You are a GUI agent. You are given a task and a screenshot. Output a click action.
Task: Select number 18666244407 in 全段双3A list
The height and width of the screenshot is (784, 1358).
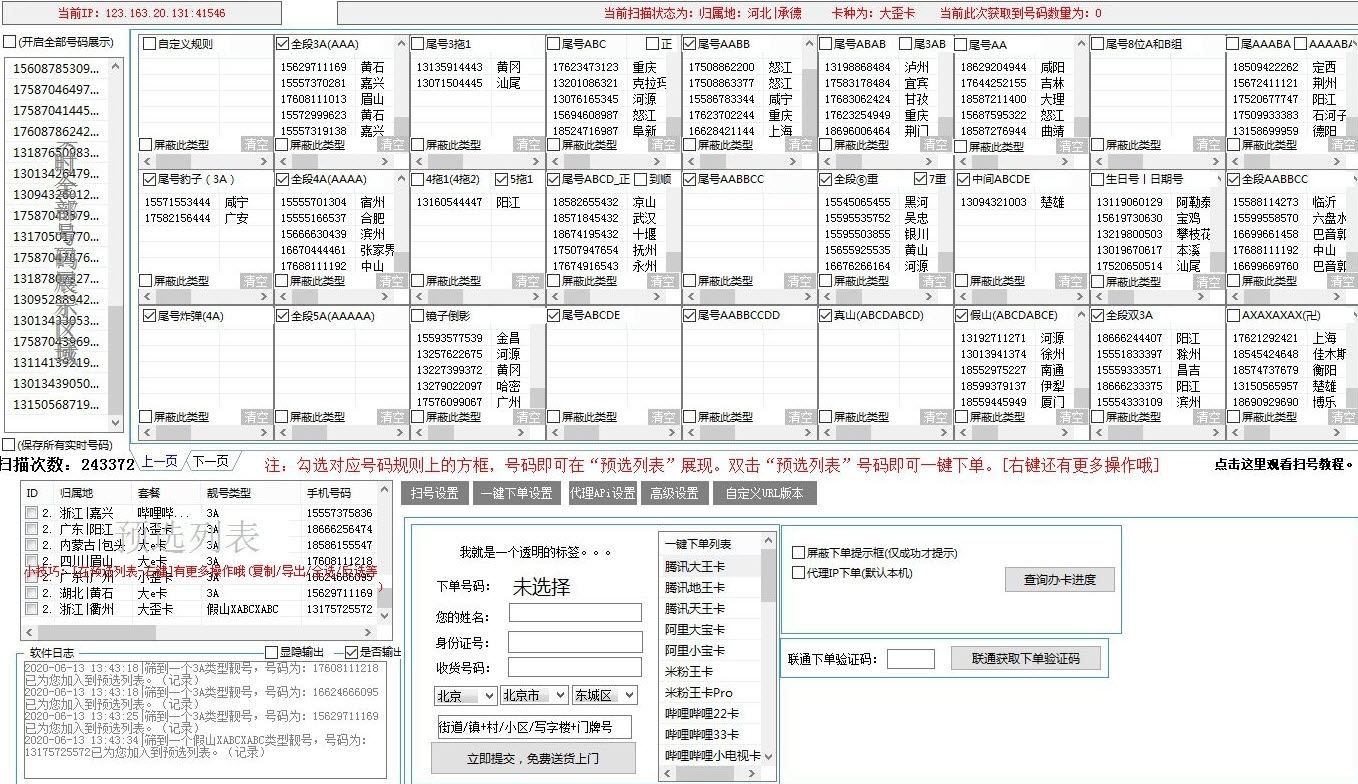(1130, 338)
